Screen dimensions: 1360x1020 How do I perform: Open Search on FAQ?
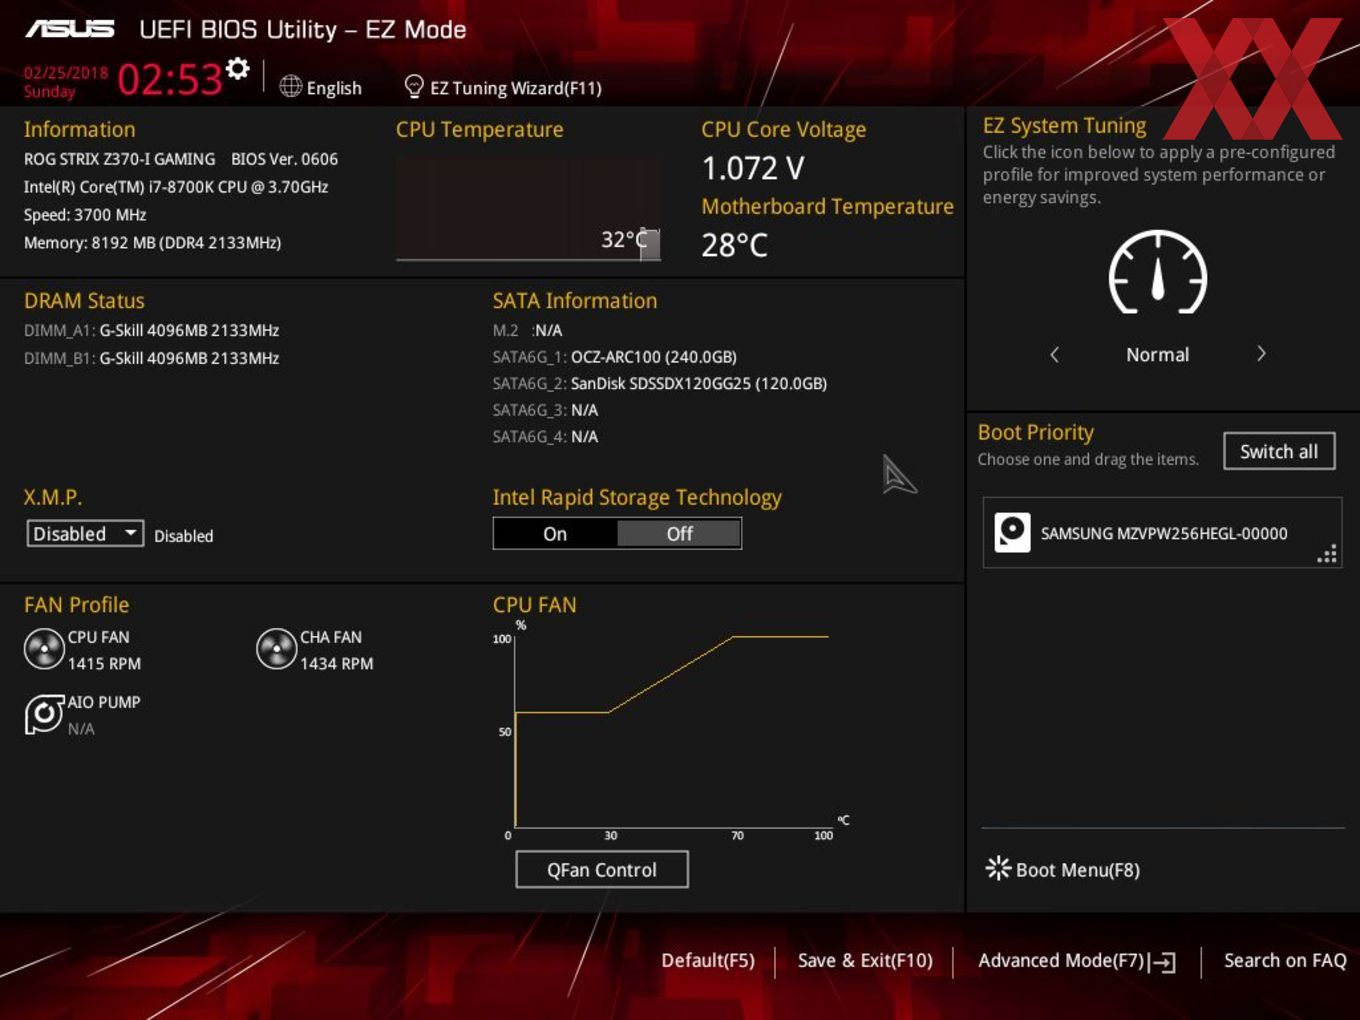[1285, 961]
